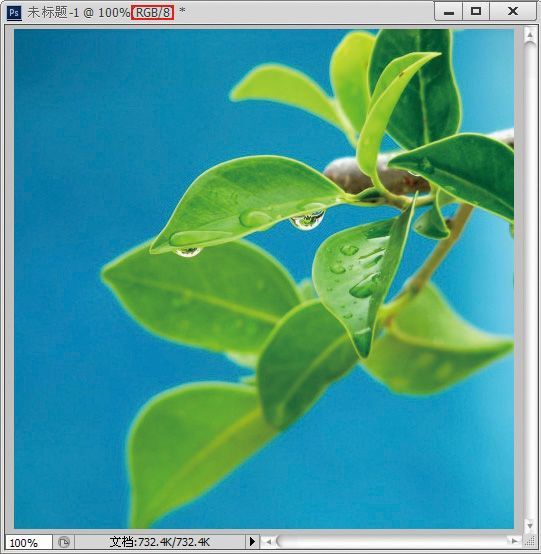Click the horizontal scrollbar left arrow

(269, 541)
